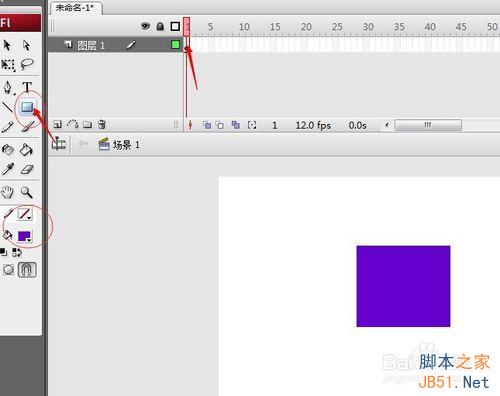Viewport: 500px width, 396px height.
Task: Select the Lasso tool
Action: (x=27, y=64)
